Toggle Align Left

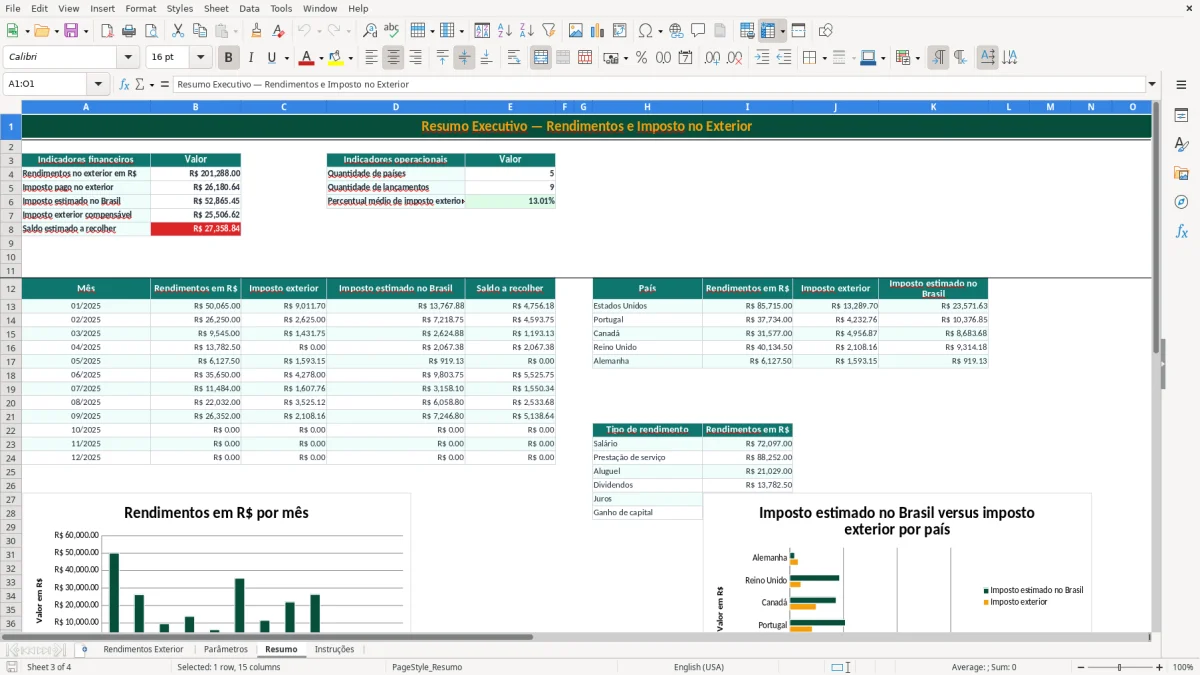pos(371,58)
